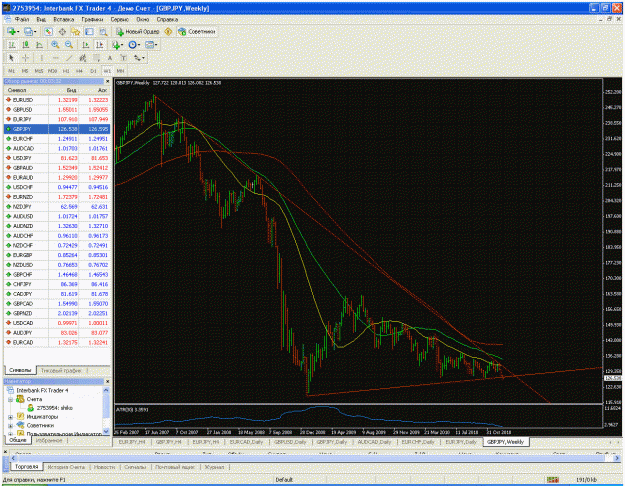Image resolution: width=625 pixels, height=486 pixels.
Task: Open MetaEditor yellow diamond icon
Action: (168, 31)
